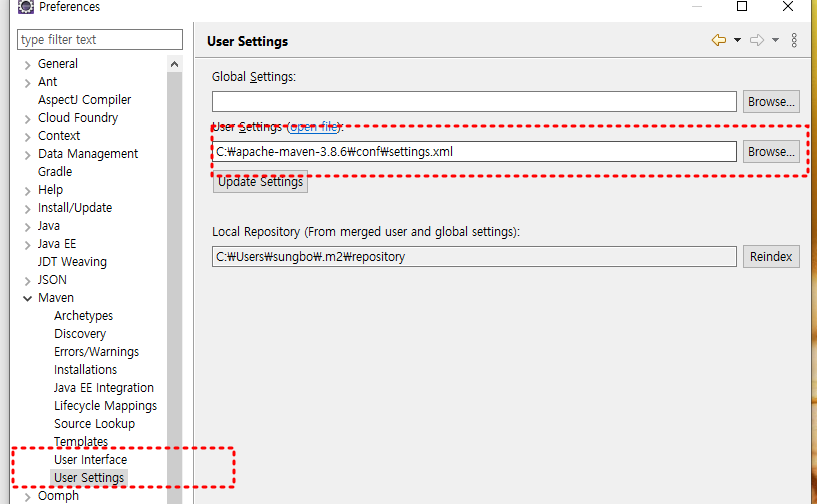Select JSON category label

(52, 280)
